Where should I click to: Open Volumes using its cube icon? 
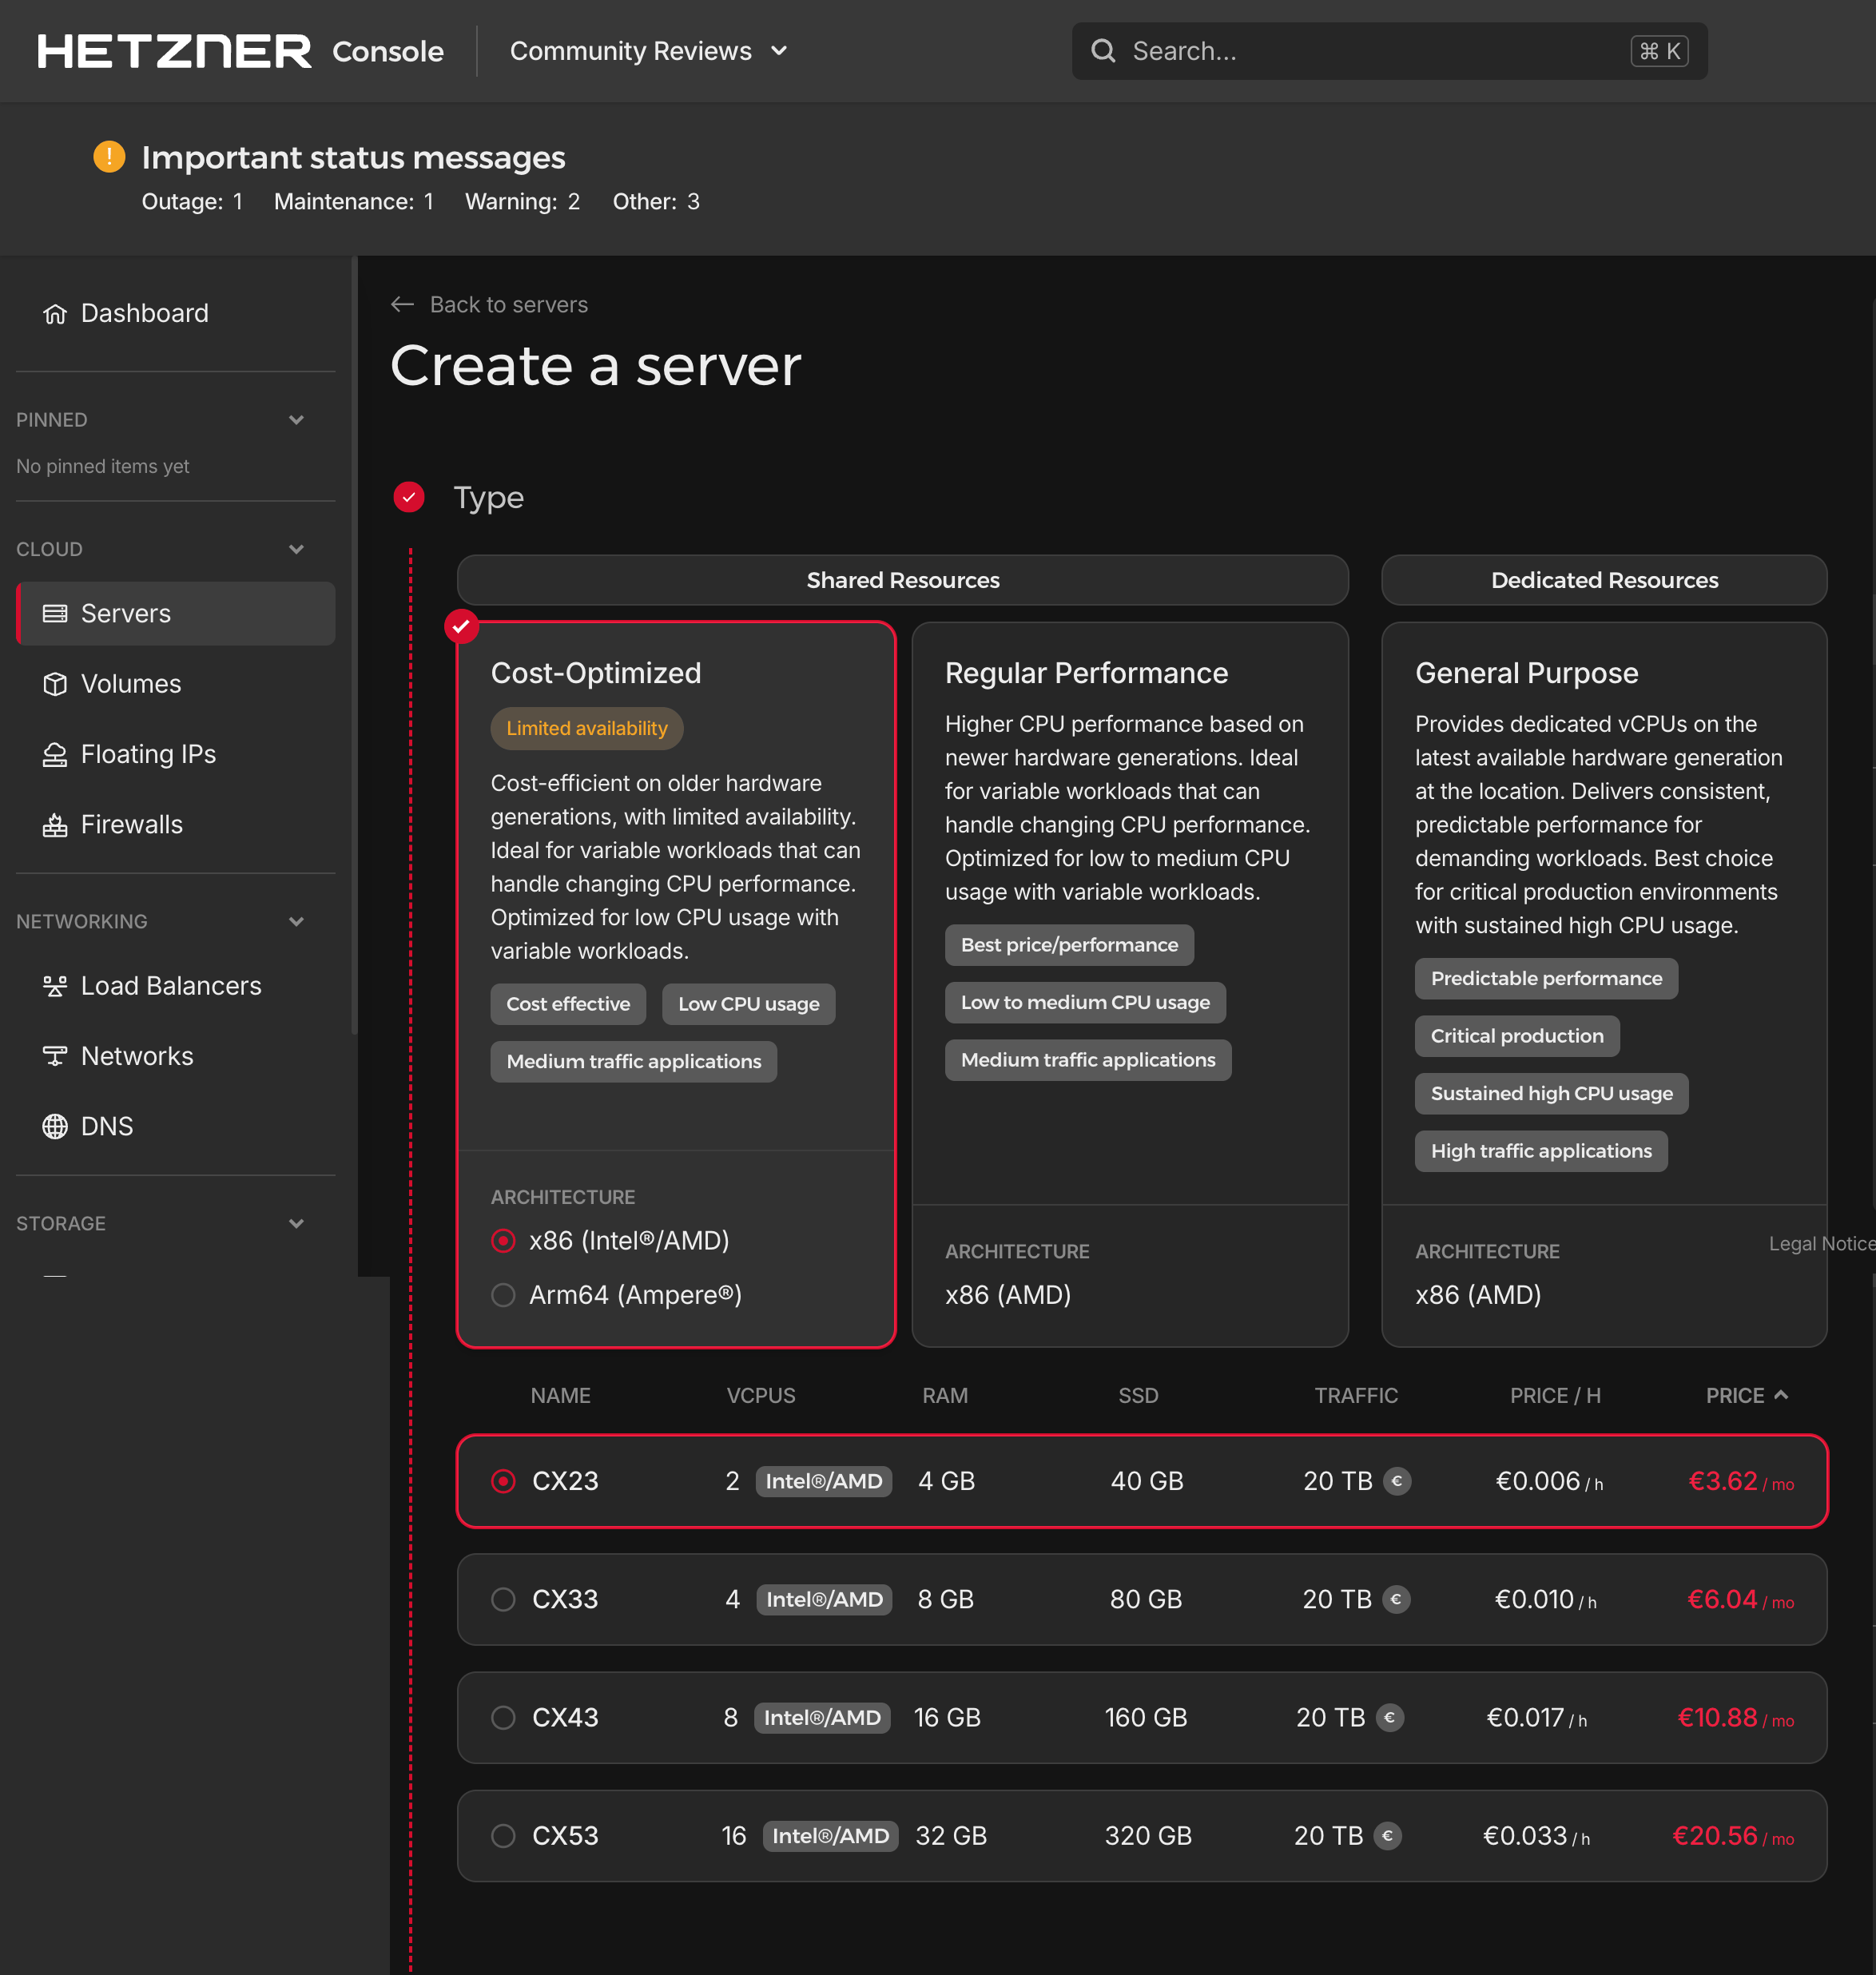(x=55, y=684)
